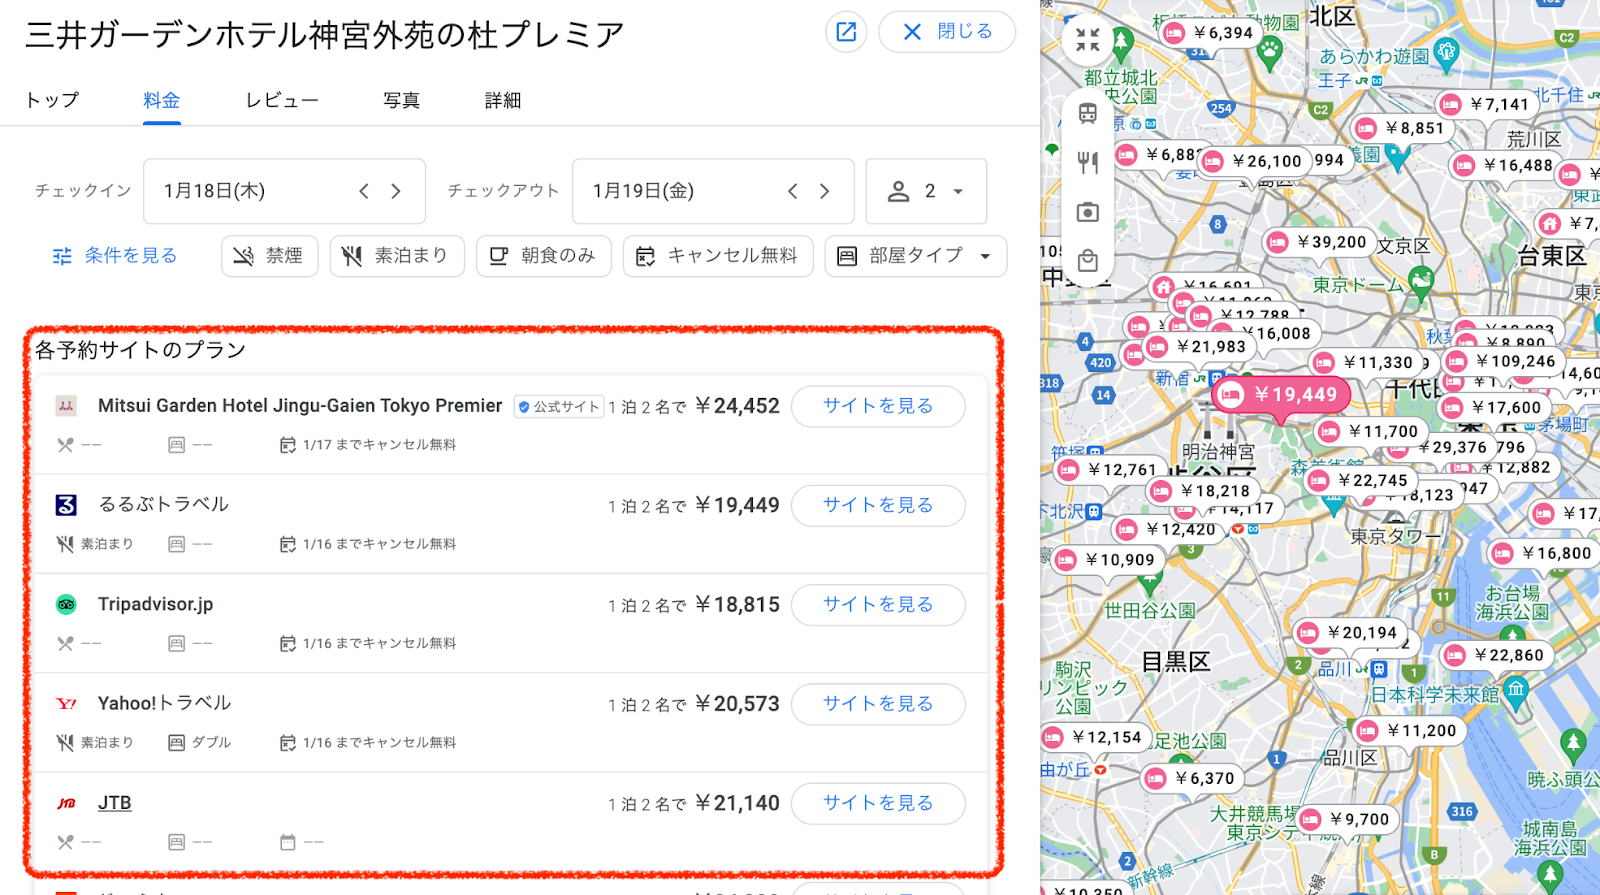Show shopping places with the bag icon

[1088, 261]
